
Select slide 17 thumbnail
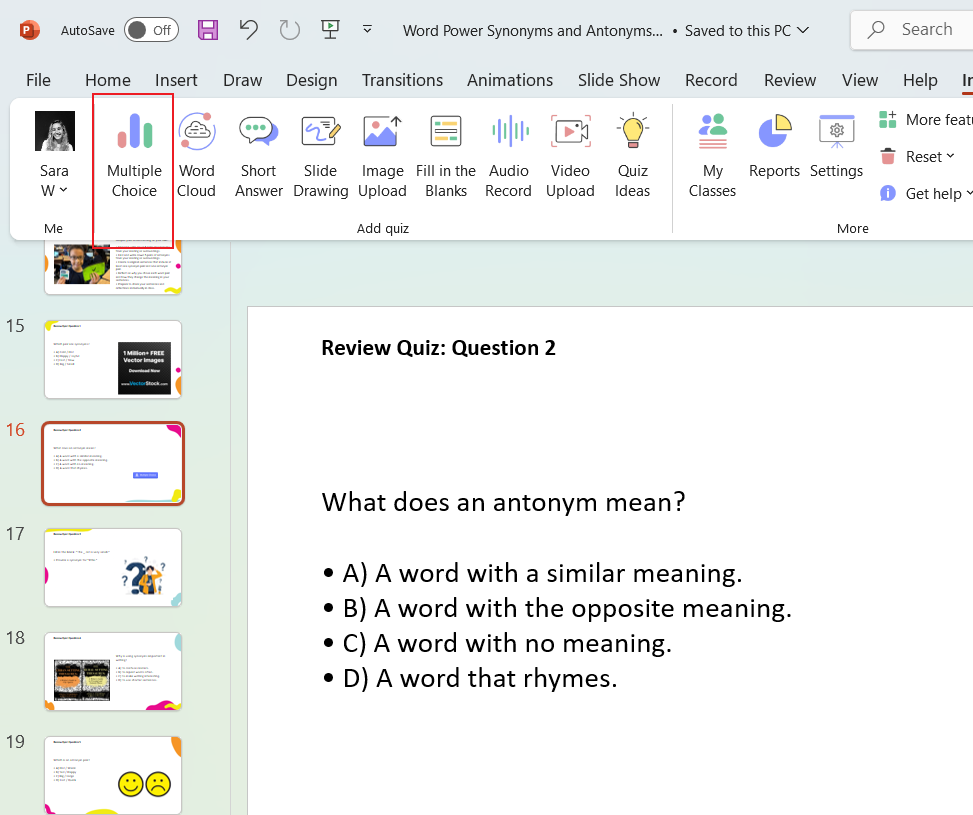coord(113,567)
